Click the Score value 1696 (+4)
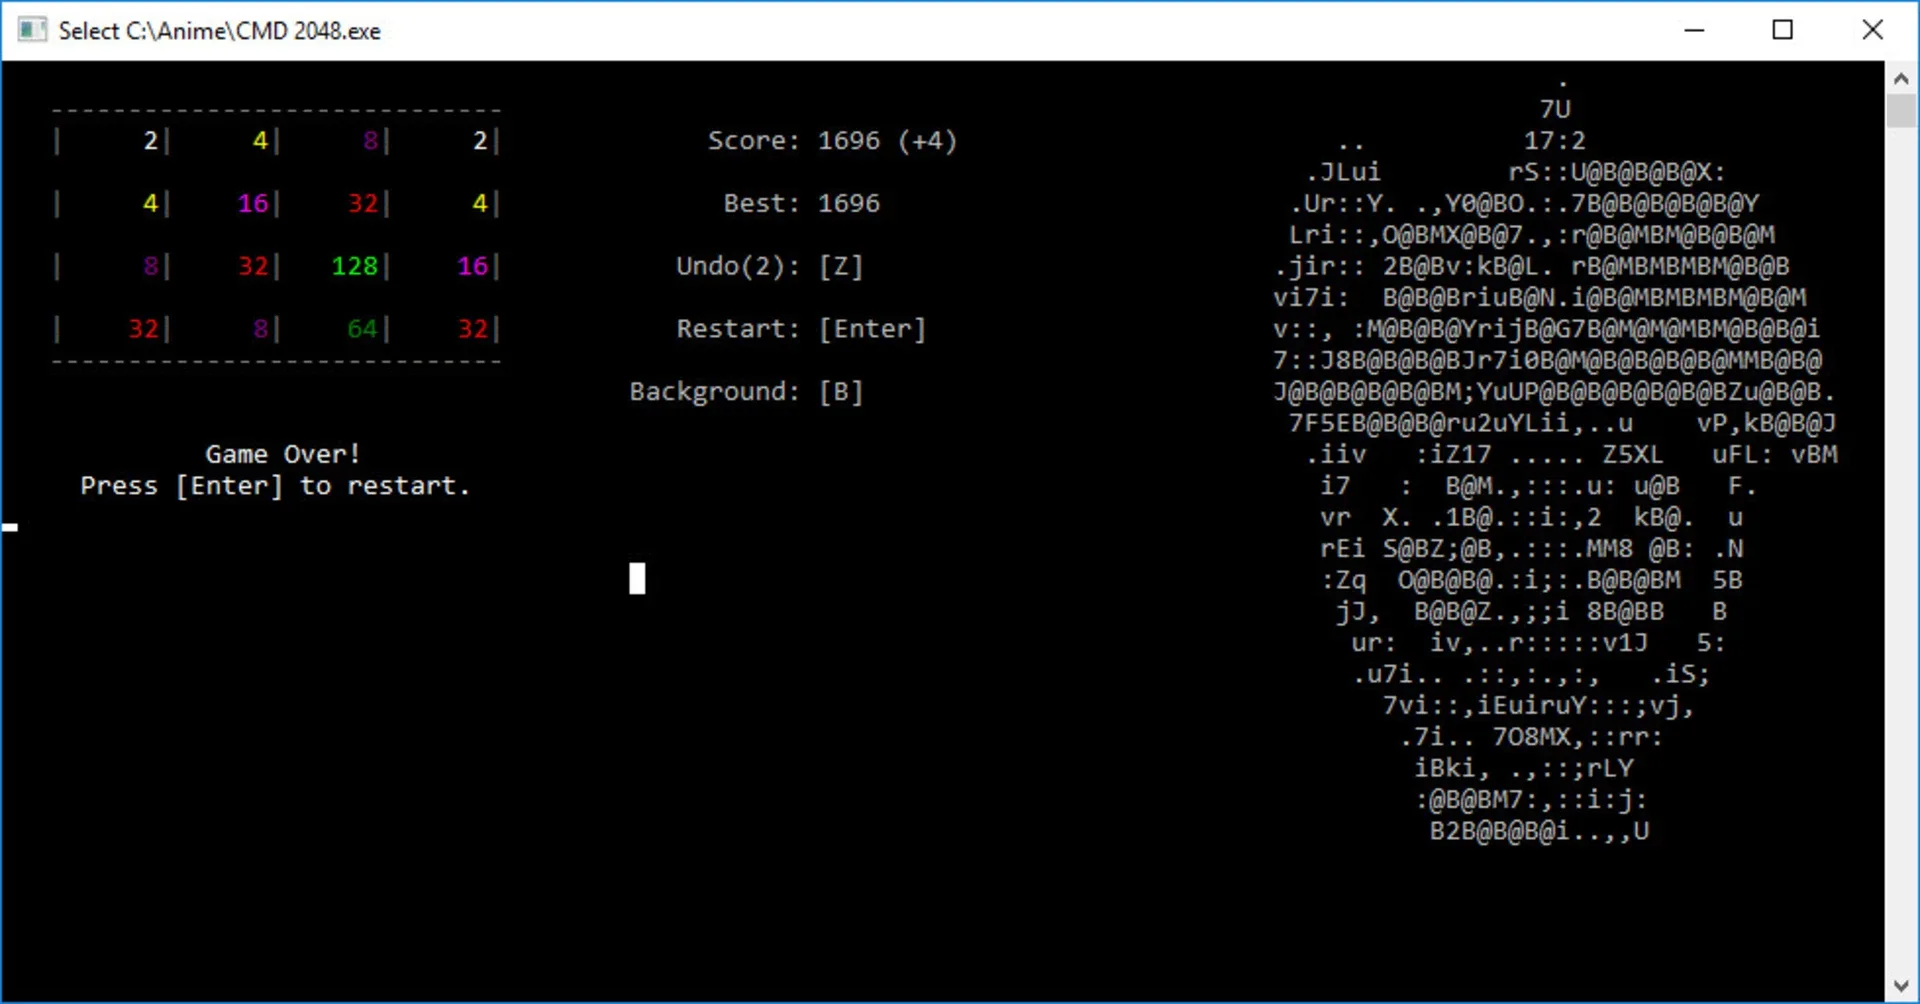1920x1004 pixels. tap(887, 141)
